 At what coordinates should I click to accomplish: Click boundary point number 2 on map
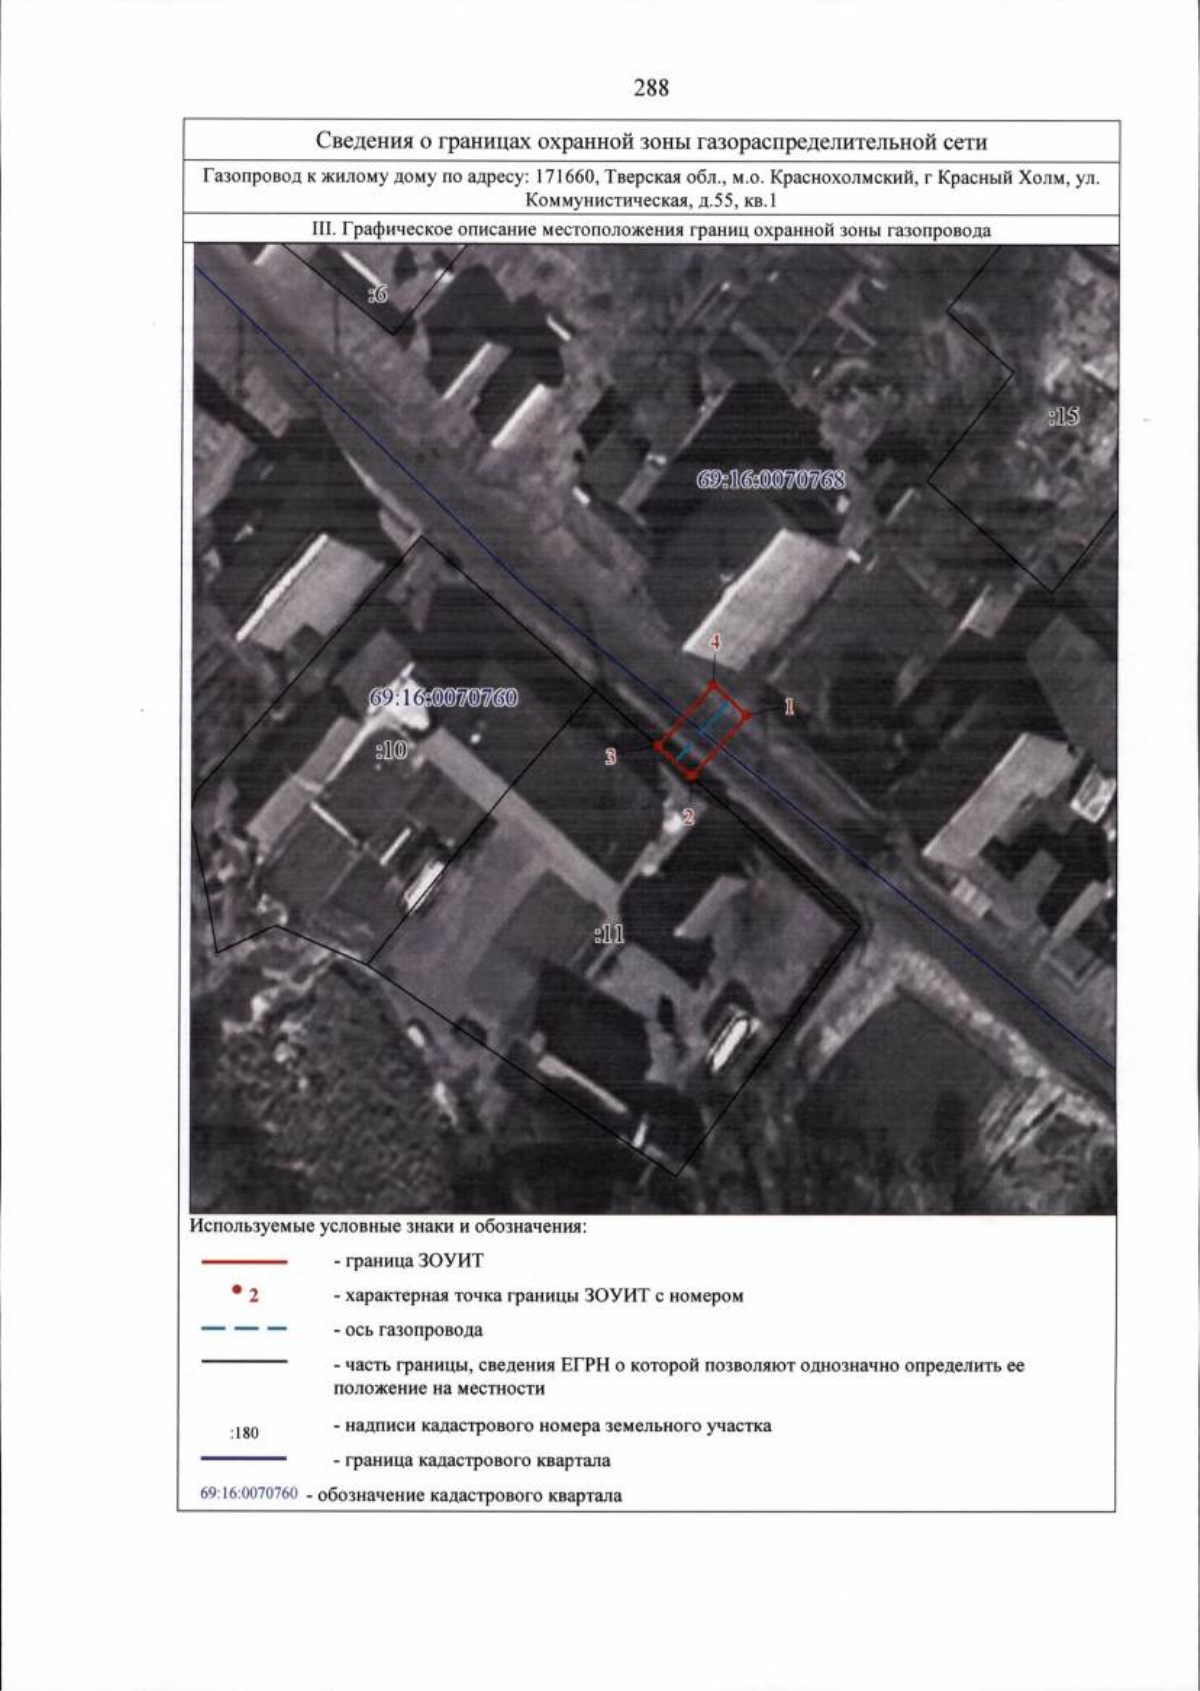click(688, 816)
